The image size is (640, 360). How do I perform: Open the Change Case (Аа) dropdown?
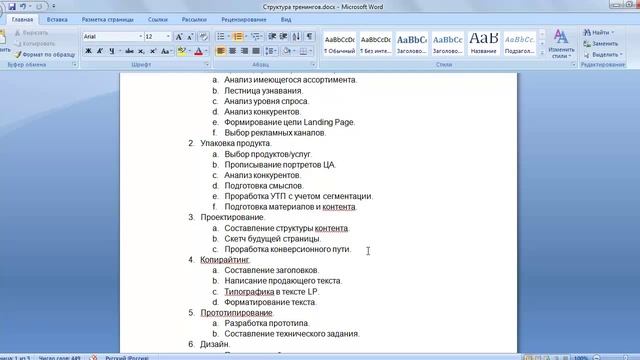coord(167,51)
